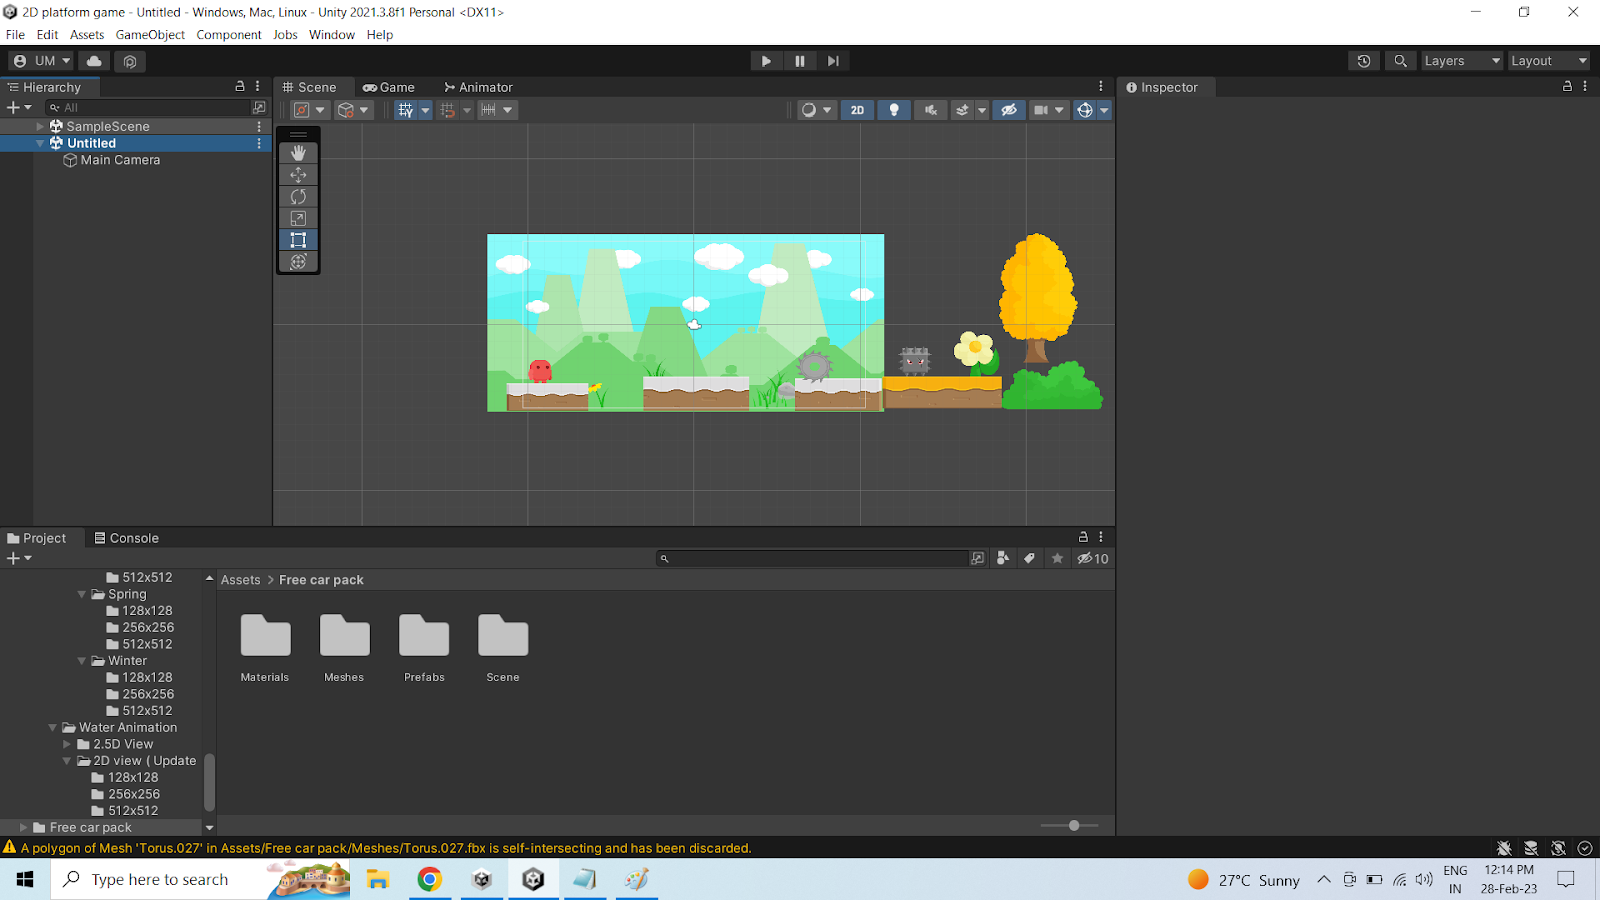
Task: Switch to the Game tab
Action: point(389,87)
